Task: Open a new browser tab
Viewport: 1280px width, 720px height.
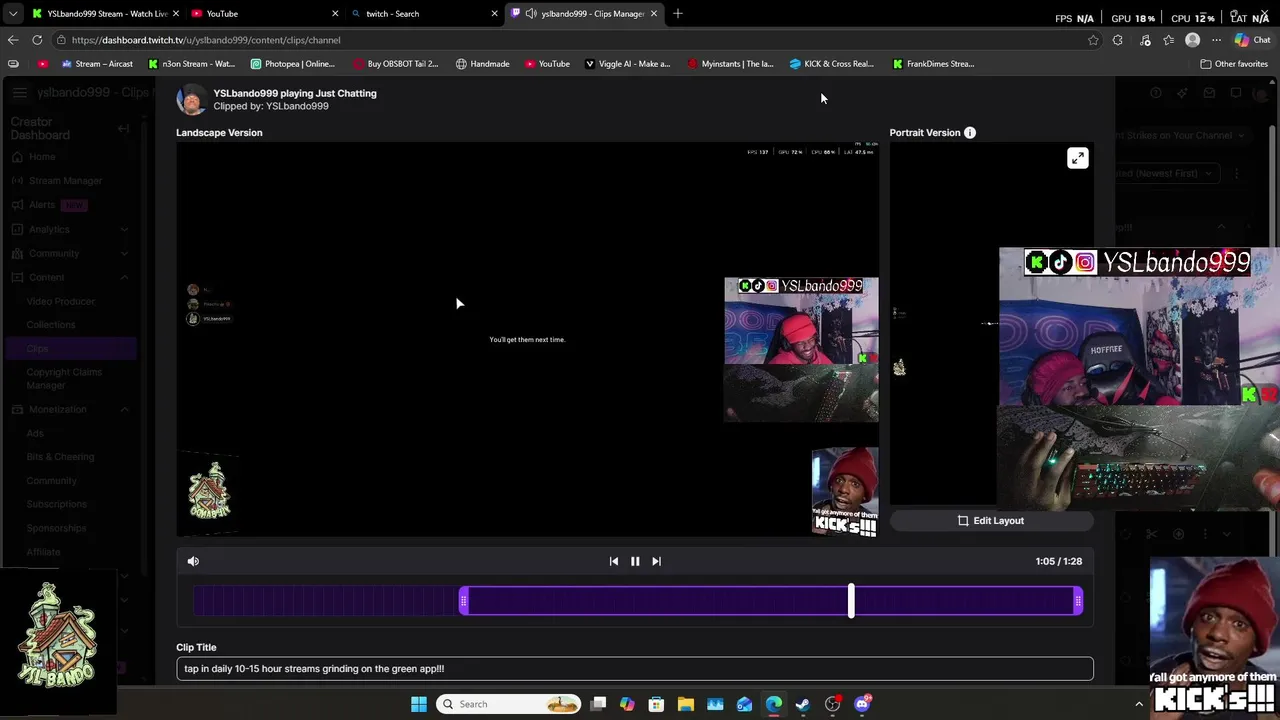Action: click(x=678, y=14)
